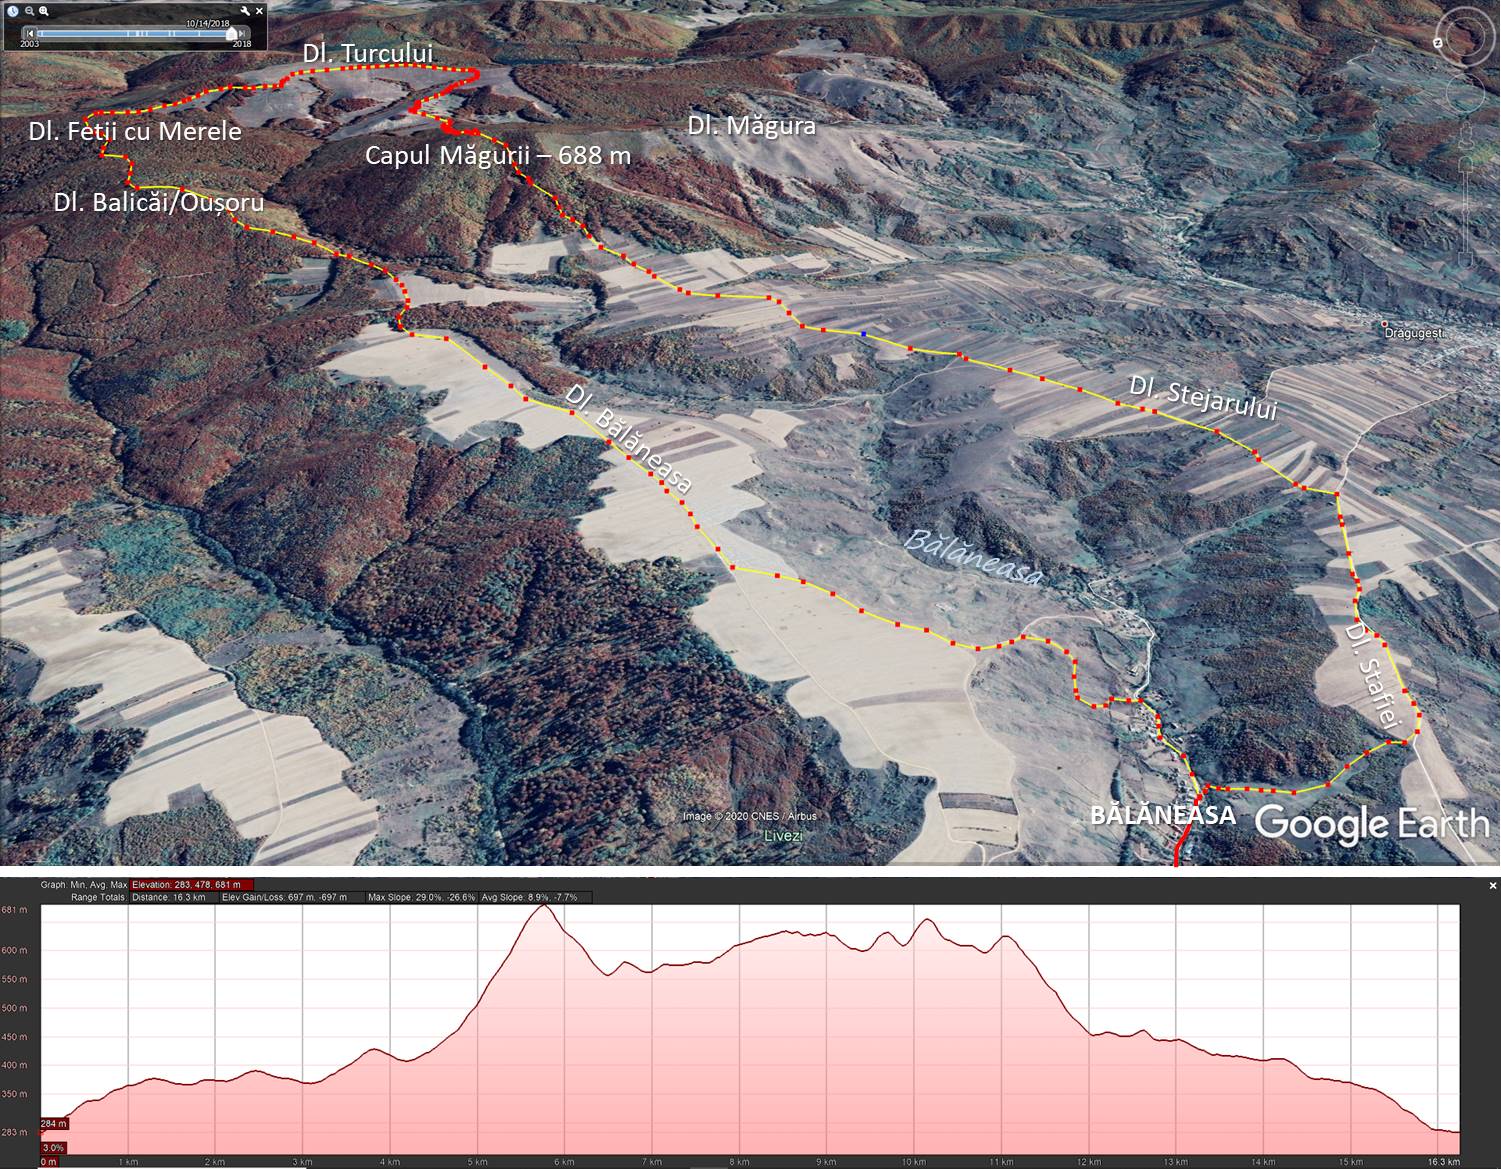The image size is (1501, 1169).
Task: Zoom out the time slider range
Action: point(30,11)
